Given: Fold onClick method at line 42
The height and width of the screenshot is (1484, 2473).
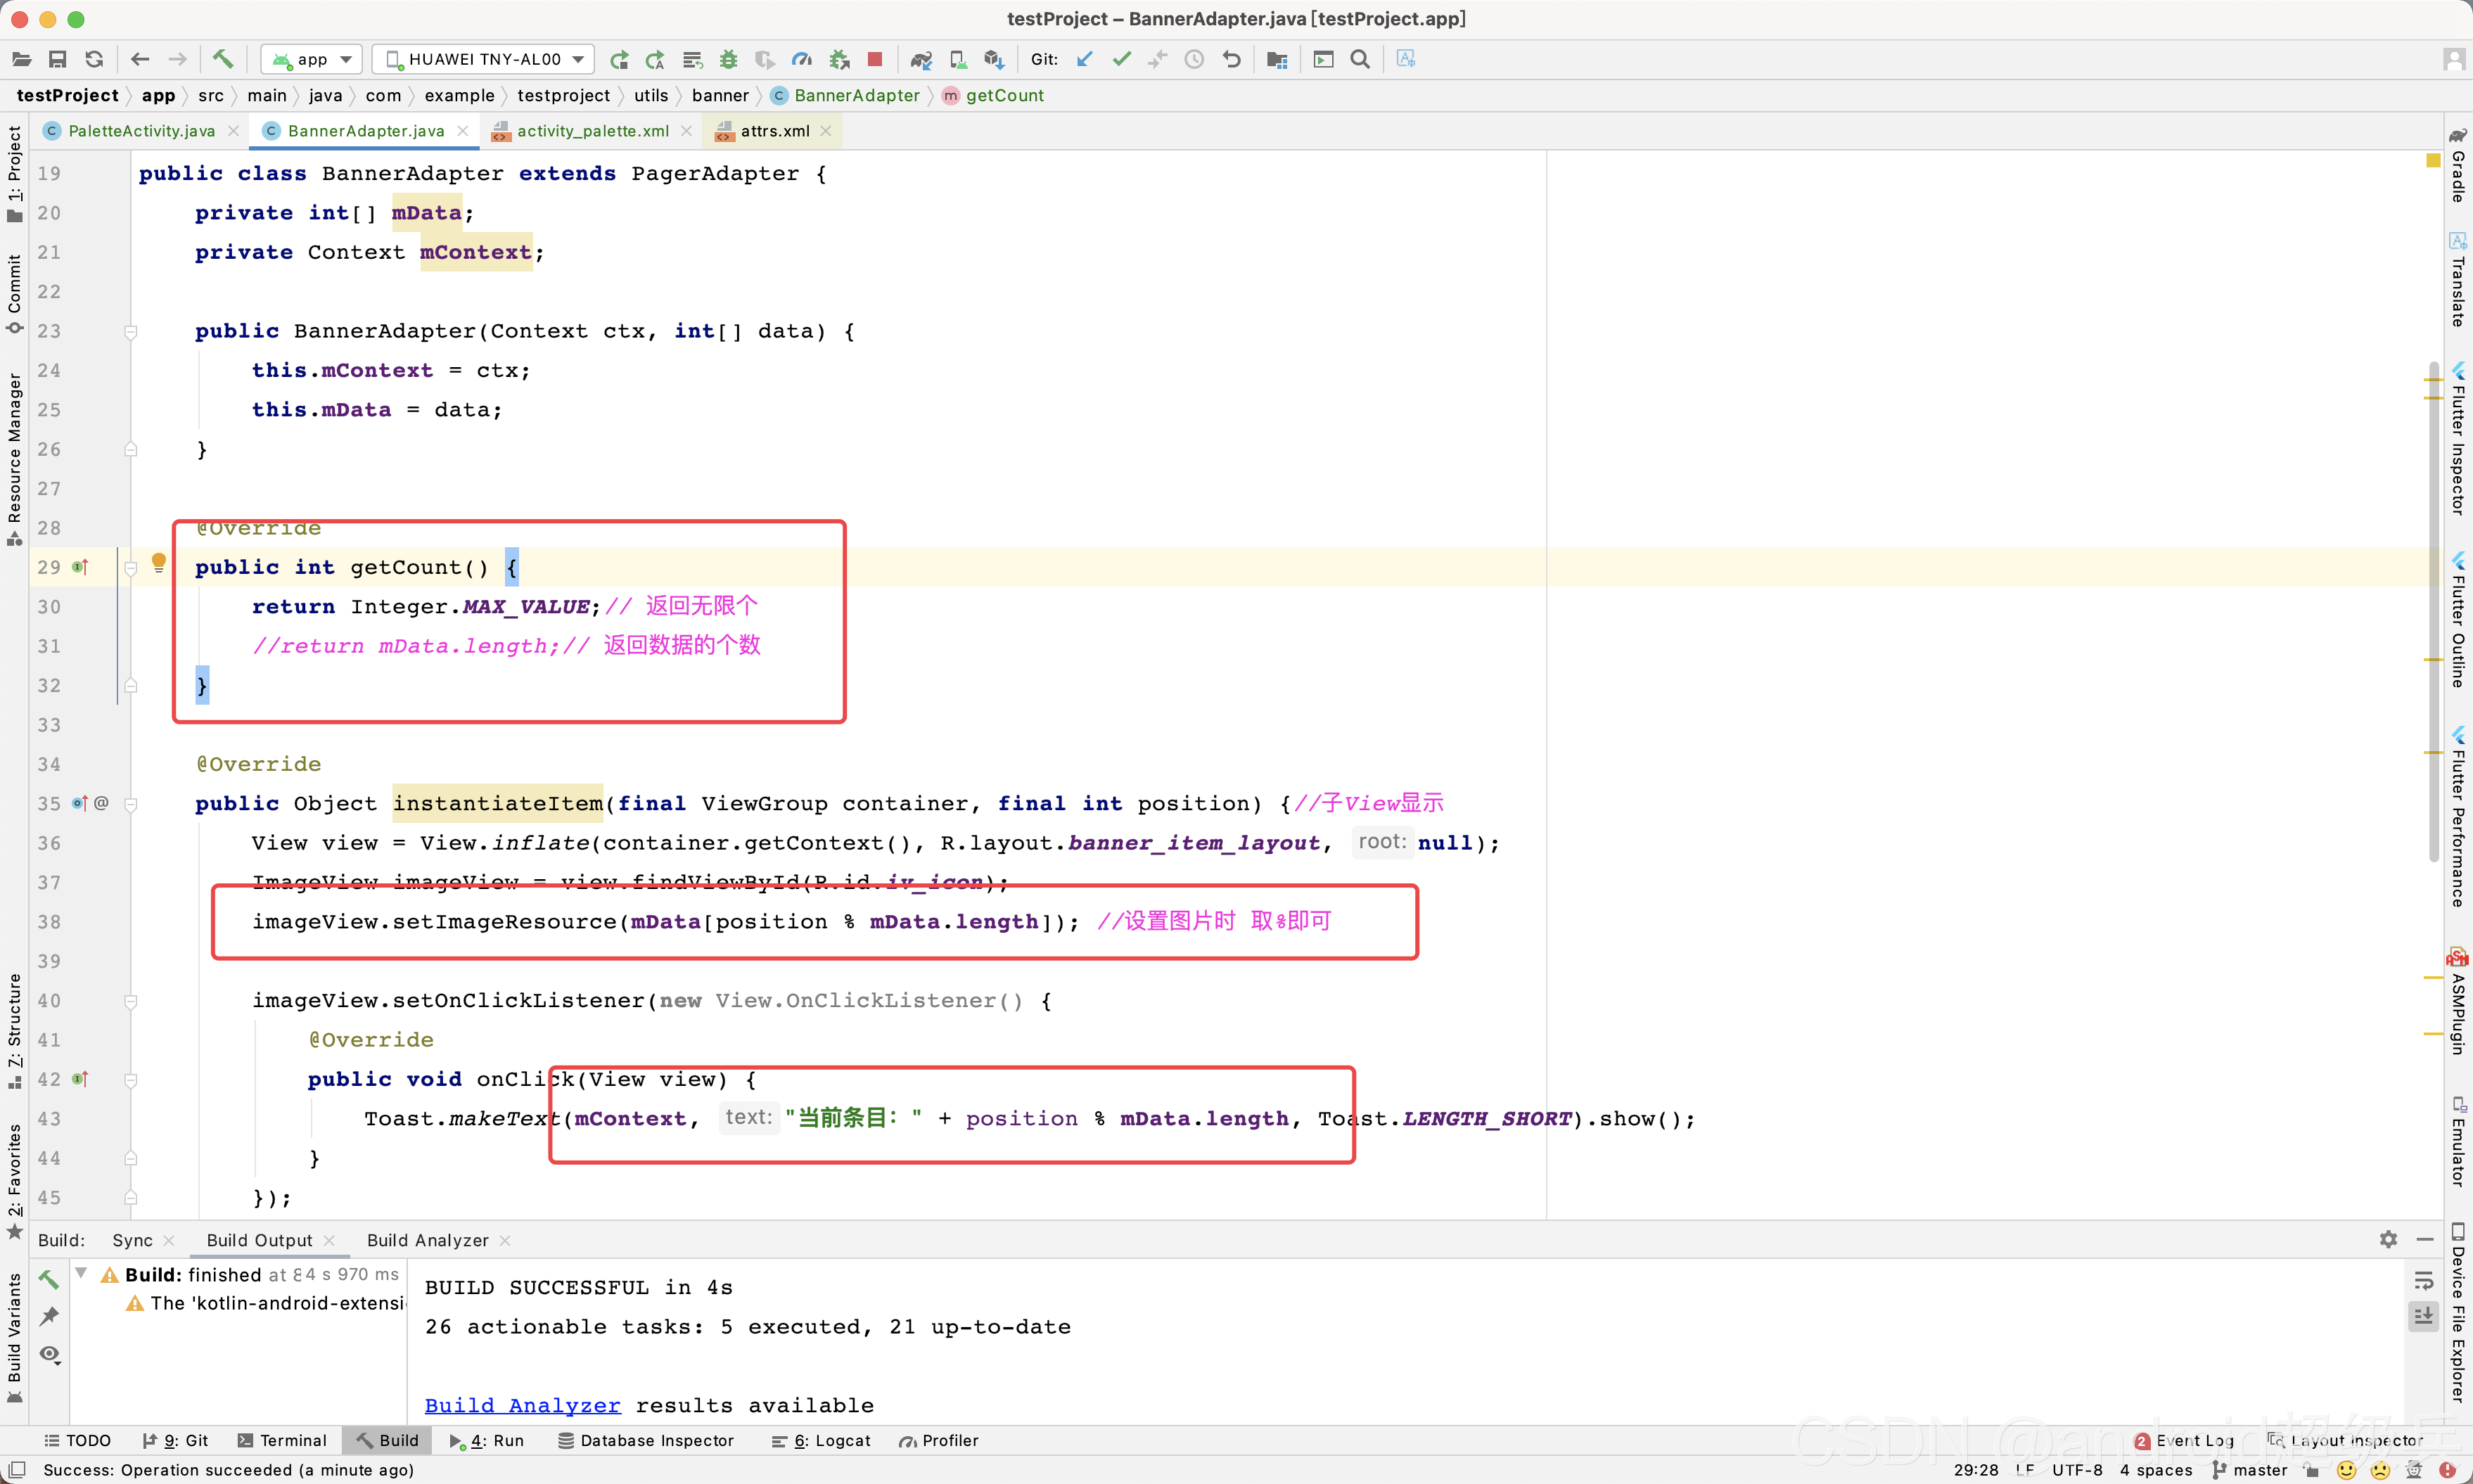Looking at the screenshot, I should 130,1079.
